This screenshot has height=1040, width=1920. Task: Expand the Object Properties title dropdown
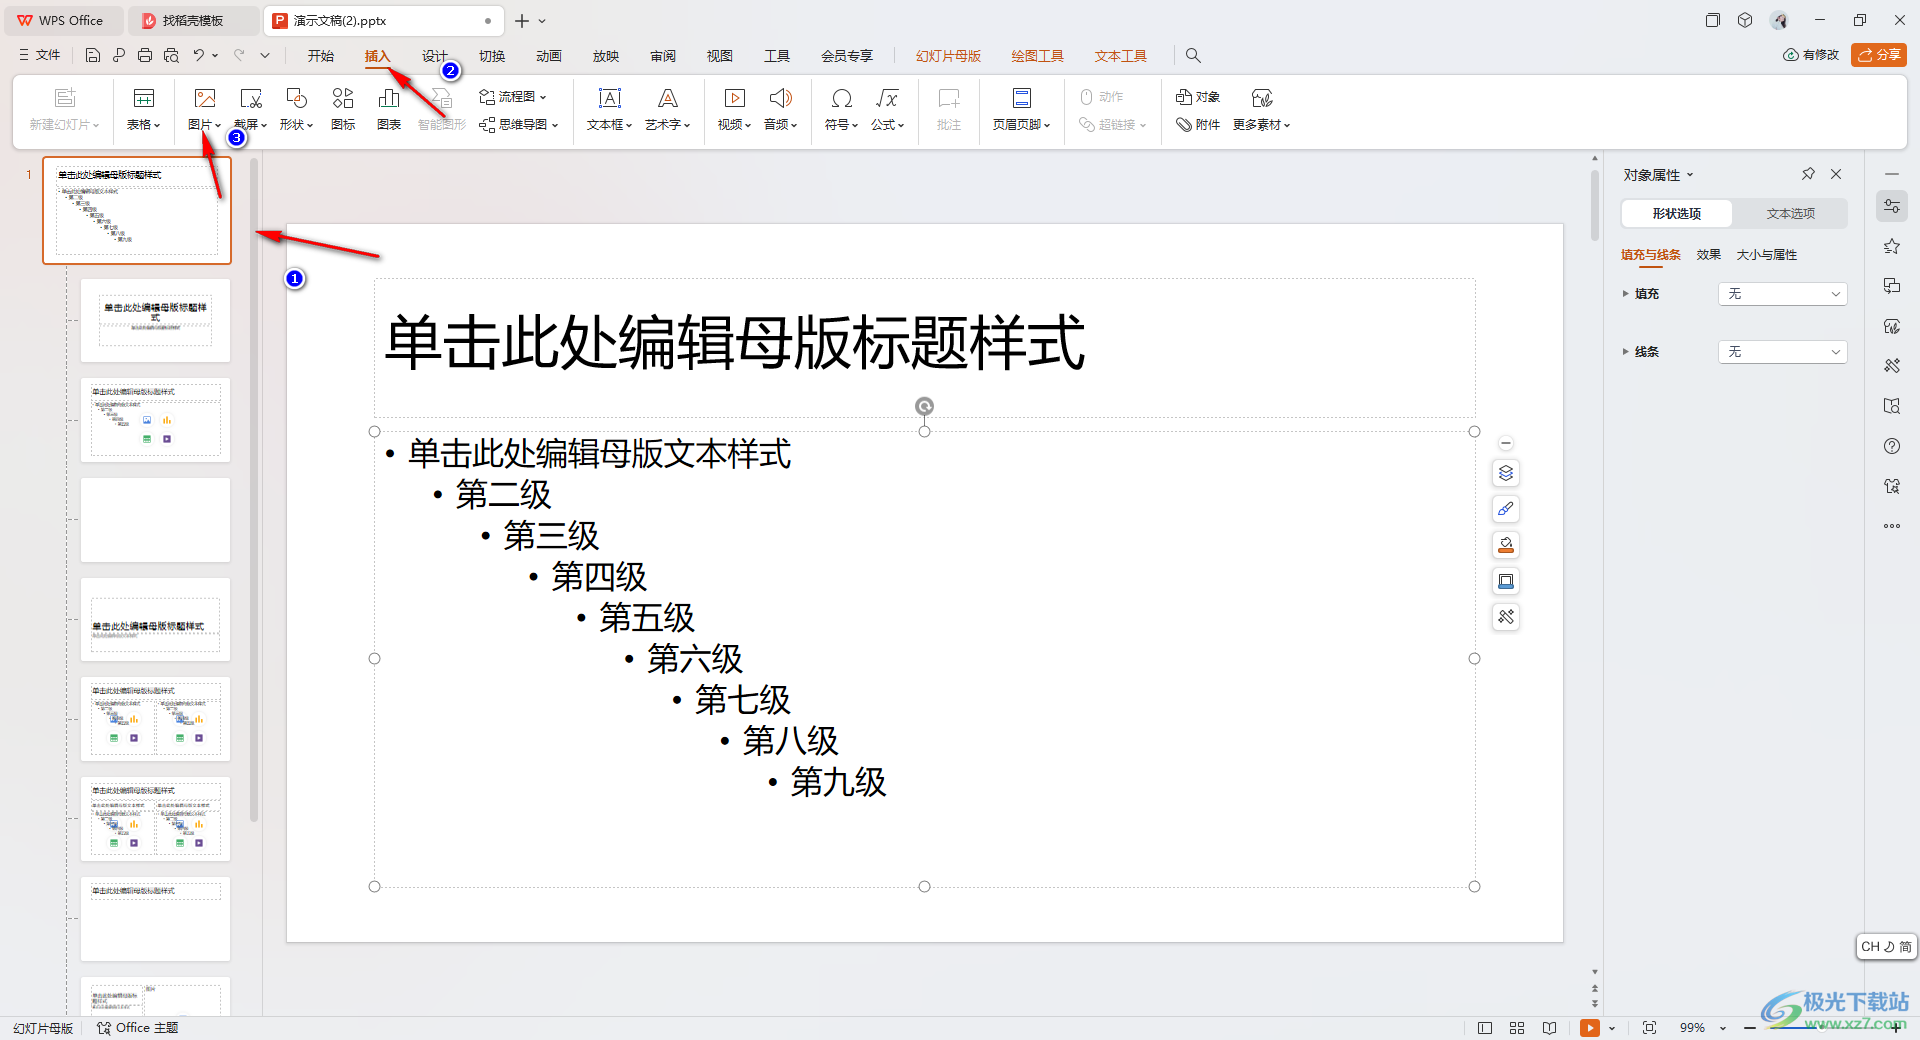pyautogui.click(x=1690, y=175)
